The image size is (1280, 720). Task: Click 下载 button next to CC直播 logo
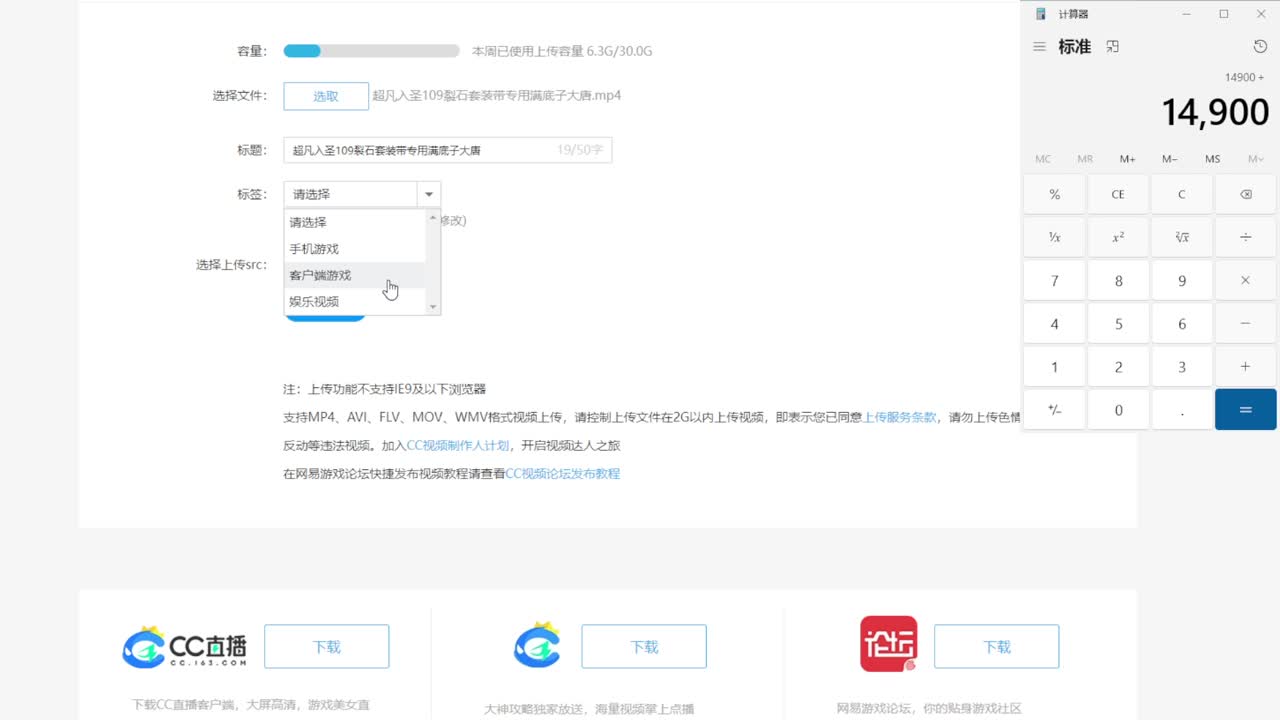point(327,647)
